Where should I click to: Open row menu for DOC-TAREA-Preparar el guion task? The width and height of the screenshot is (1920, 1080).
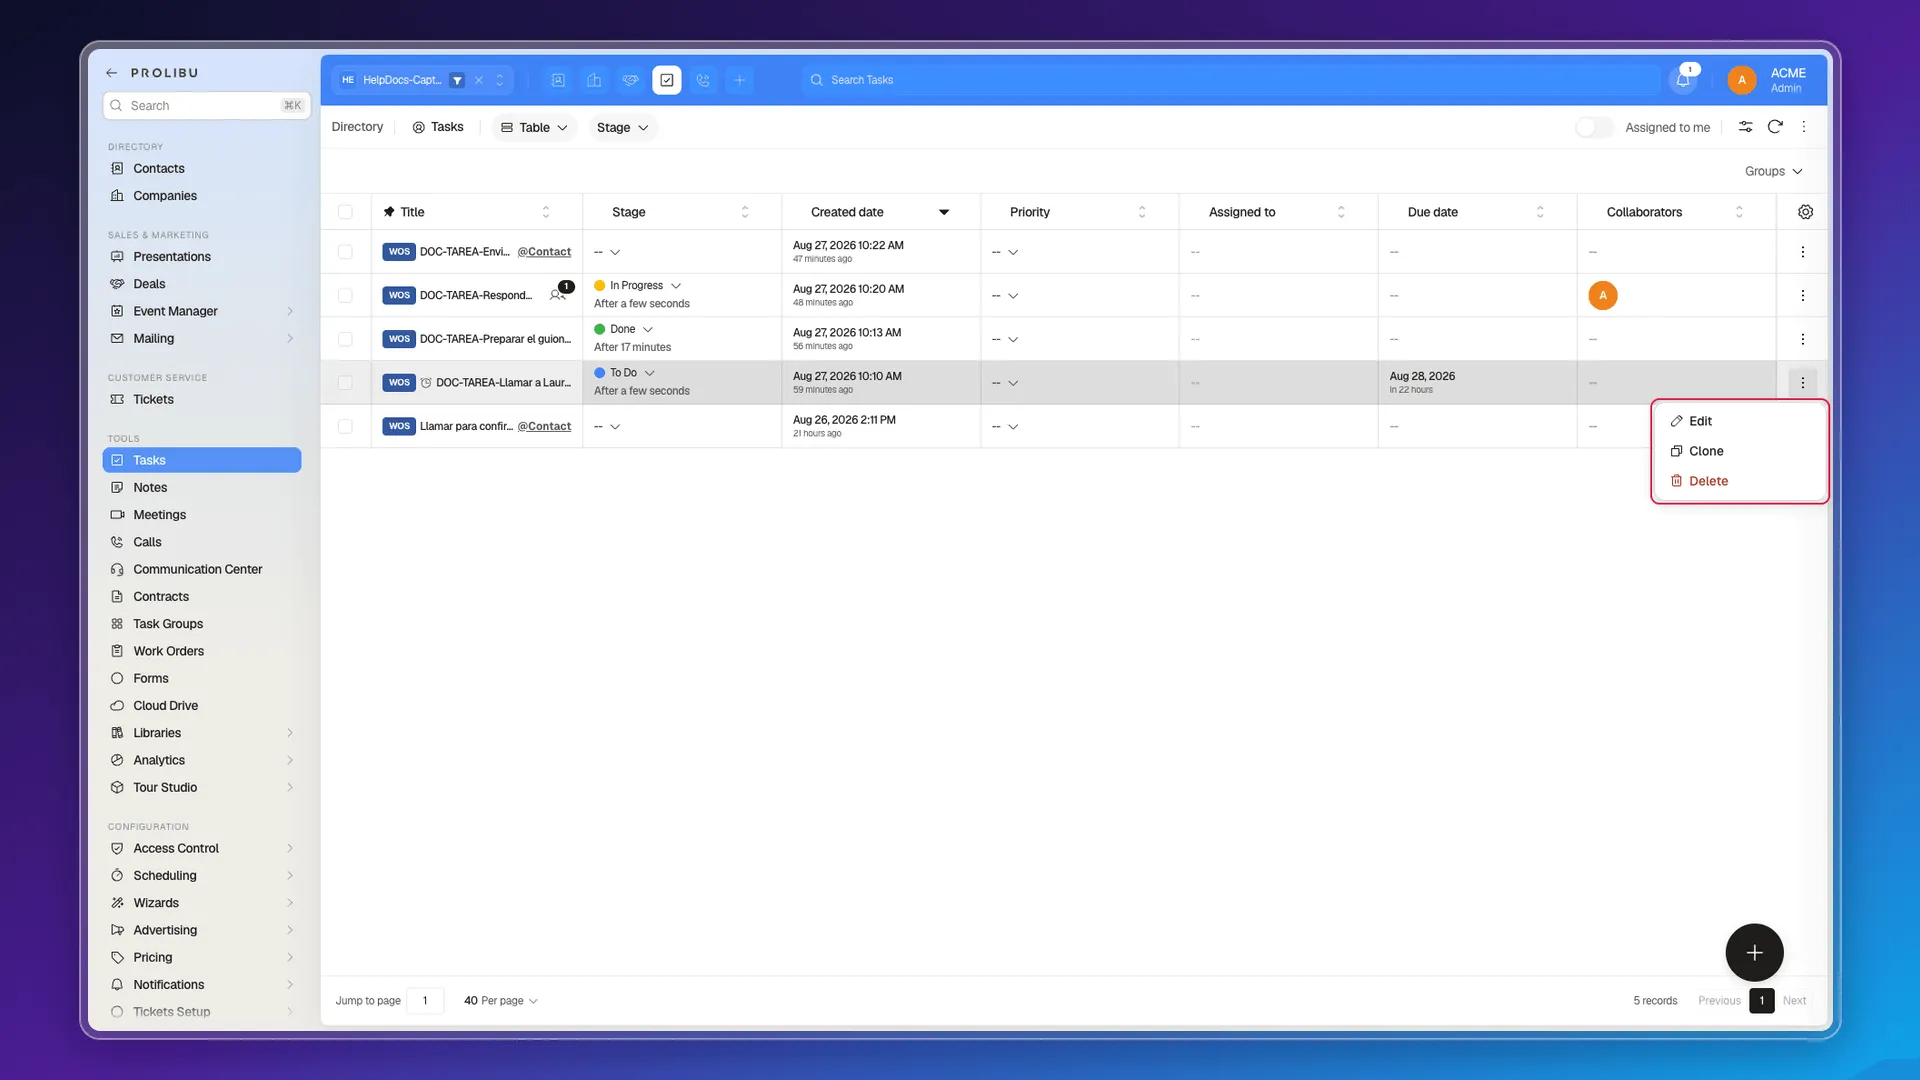click(1802, 339)
